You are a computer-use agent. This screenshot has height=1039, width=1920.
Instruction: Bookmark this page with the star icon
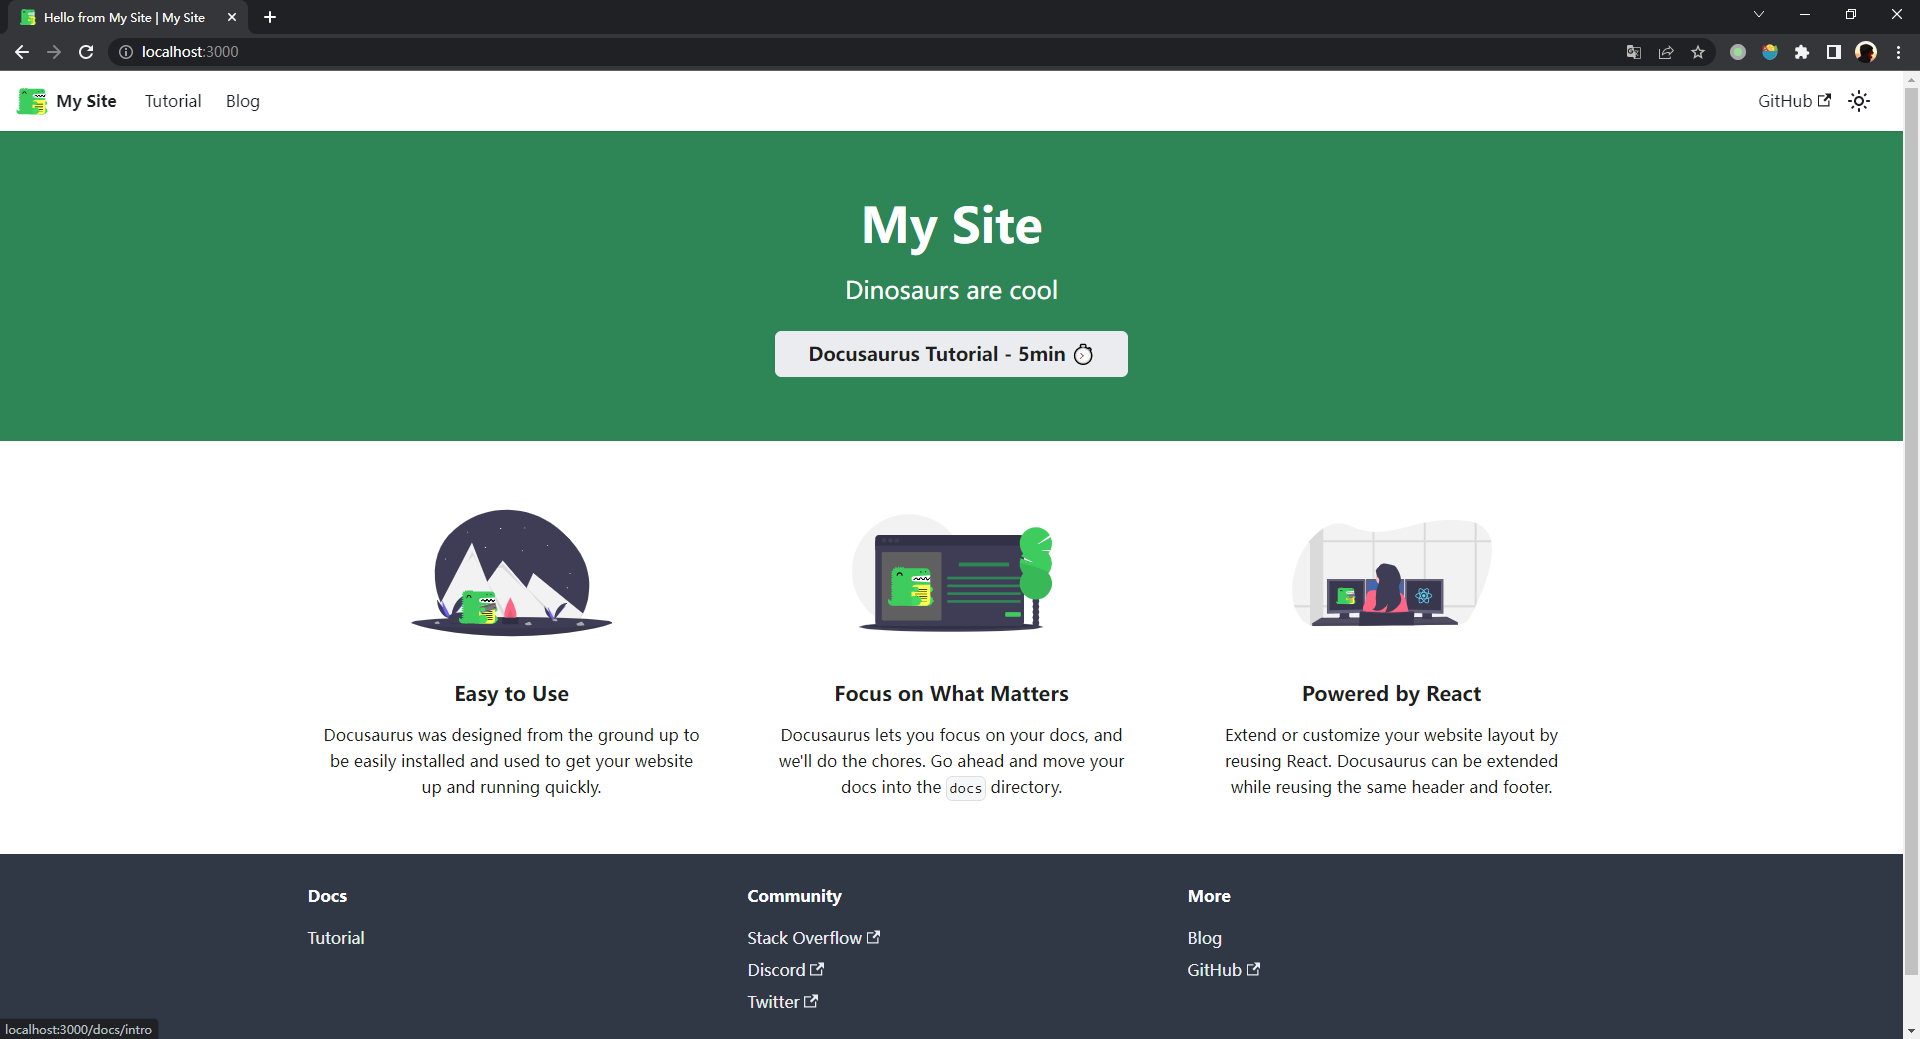point(1698,52)
